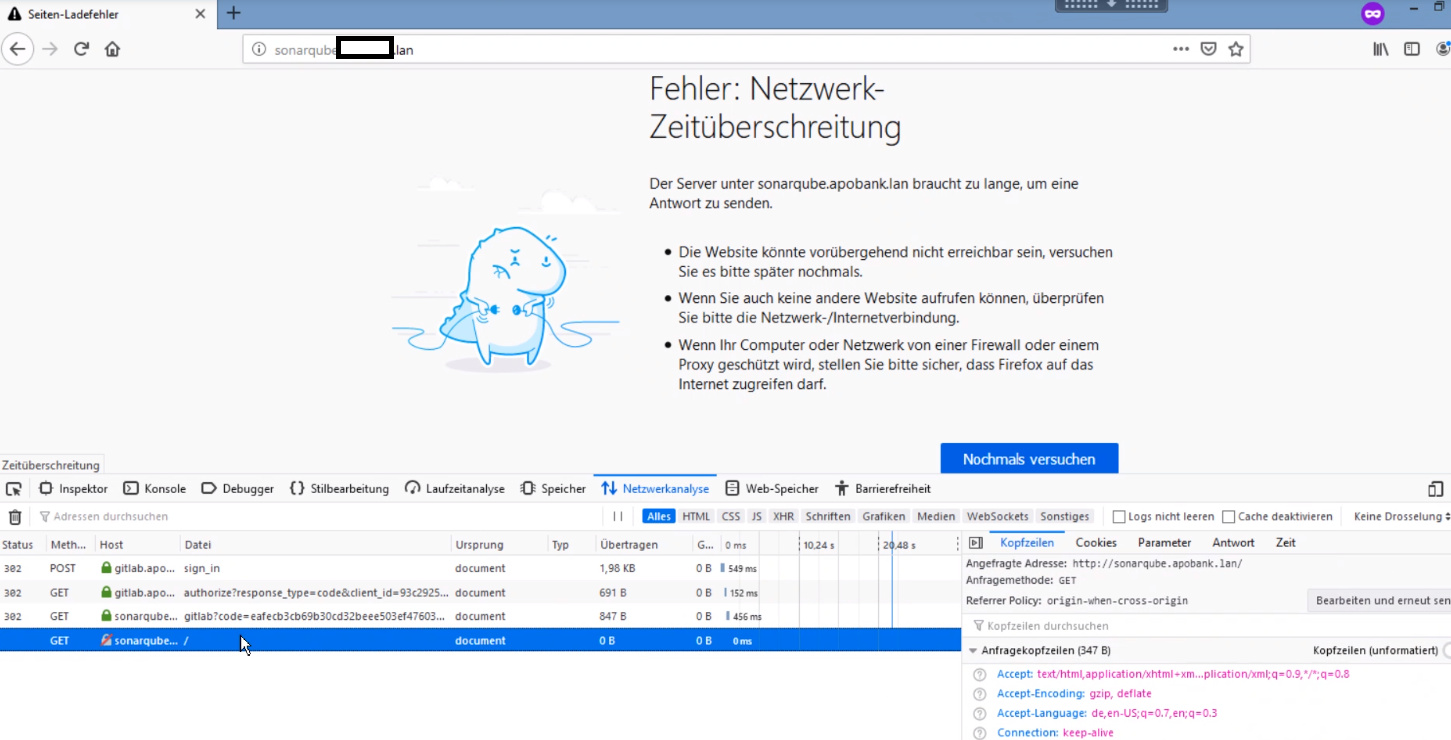
Task: Open the Speicher tab
Action: pyautogui.click(x=553, y=489)
